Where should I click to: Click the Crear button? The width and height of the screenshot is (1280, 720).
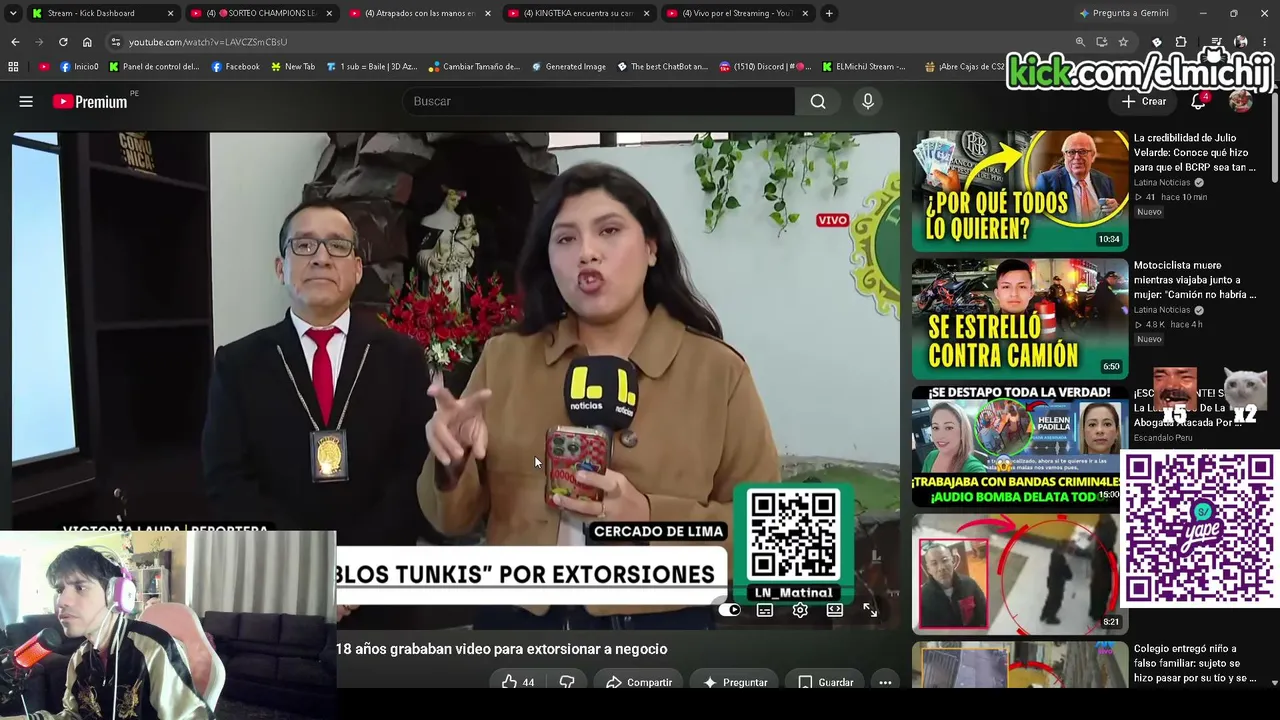point(1144,101)
